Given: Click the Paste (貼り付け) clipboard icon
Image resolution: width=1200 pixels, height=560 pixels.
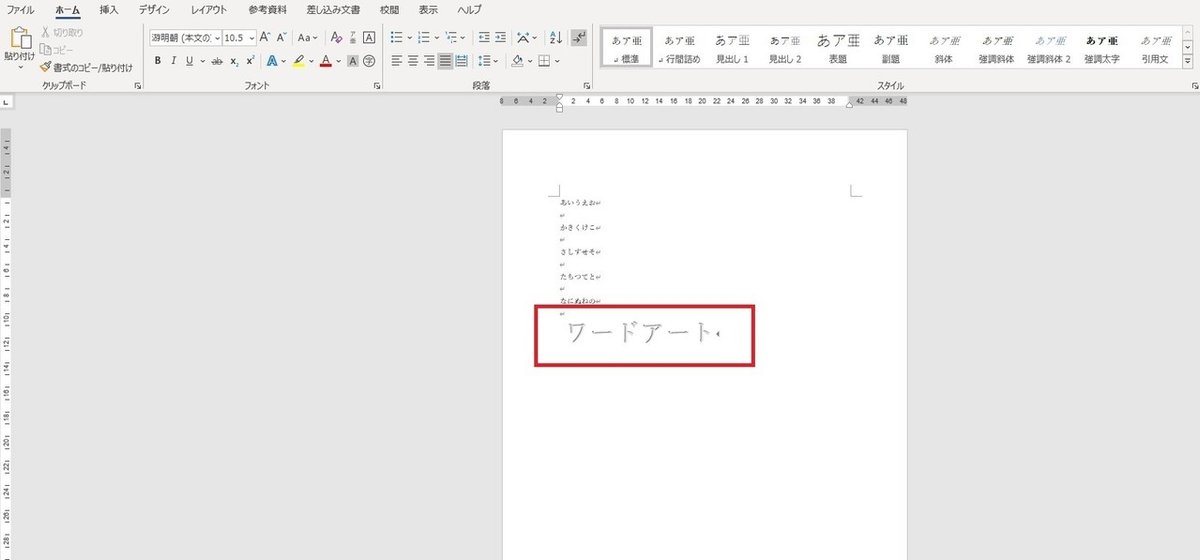Looking at the screenshot, I should pos(19,39).
